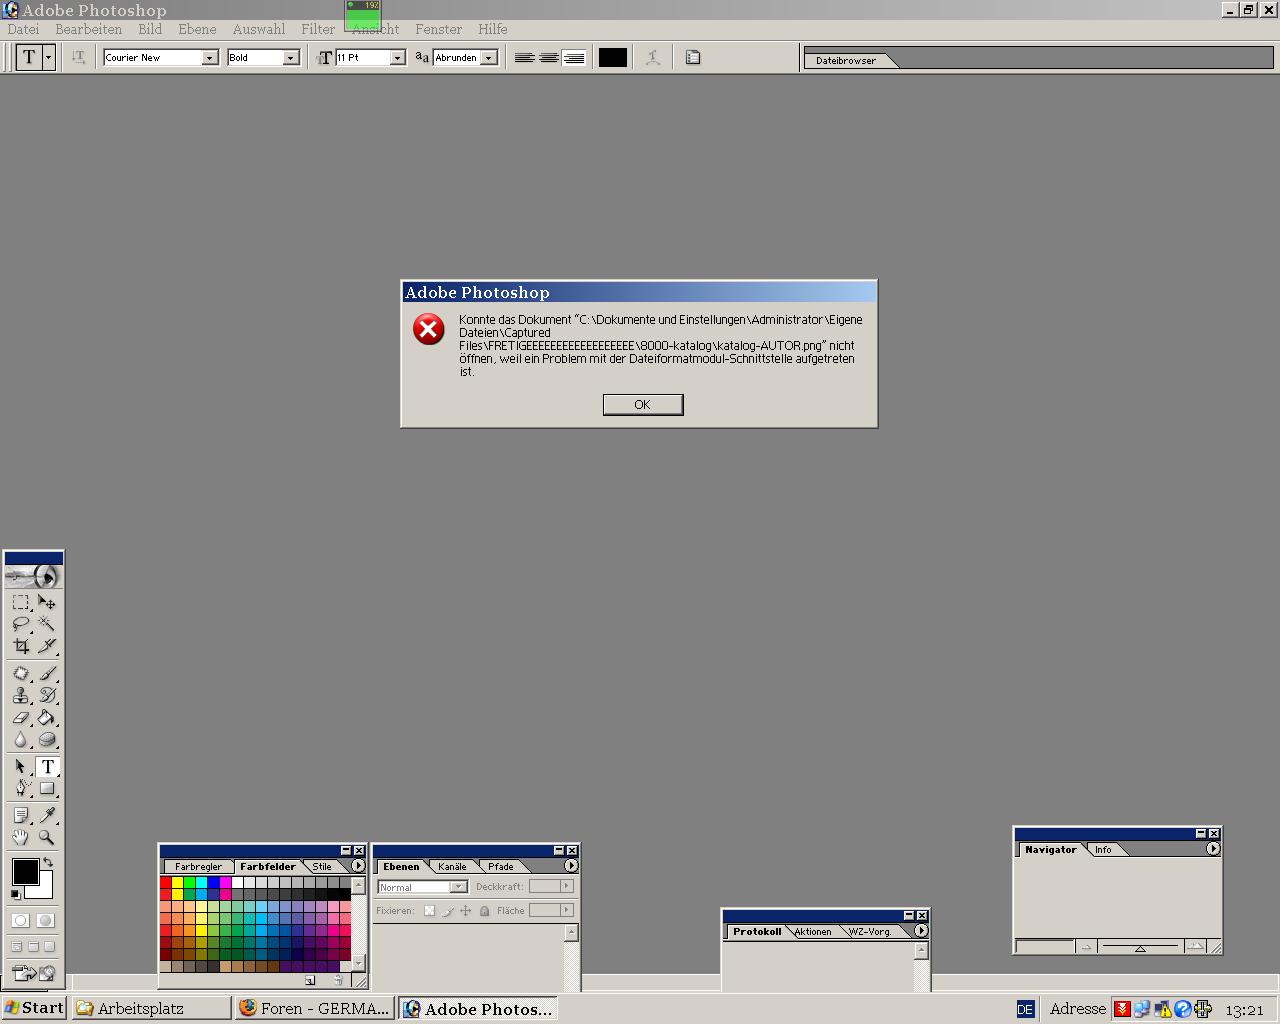
Task: Select the Rectangle shape tool
Action: pos(46,789)
